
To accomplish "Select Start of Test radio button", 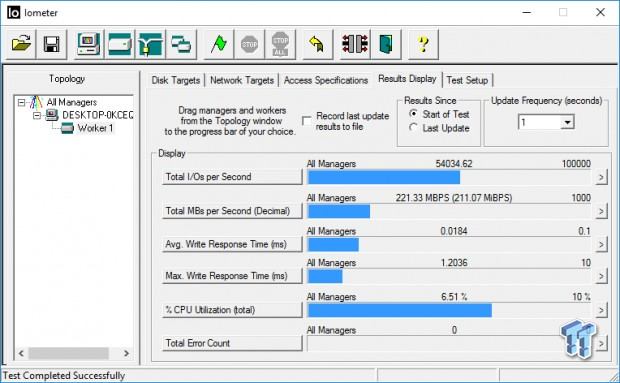I will pos(413,114).
